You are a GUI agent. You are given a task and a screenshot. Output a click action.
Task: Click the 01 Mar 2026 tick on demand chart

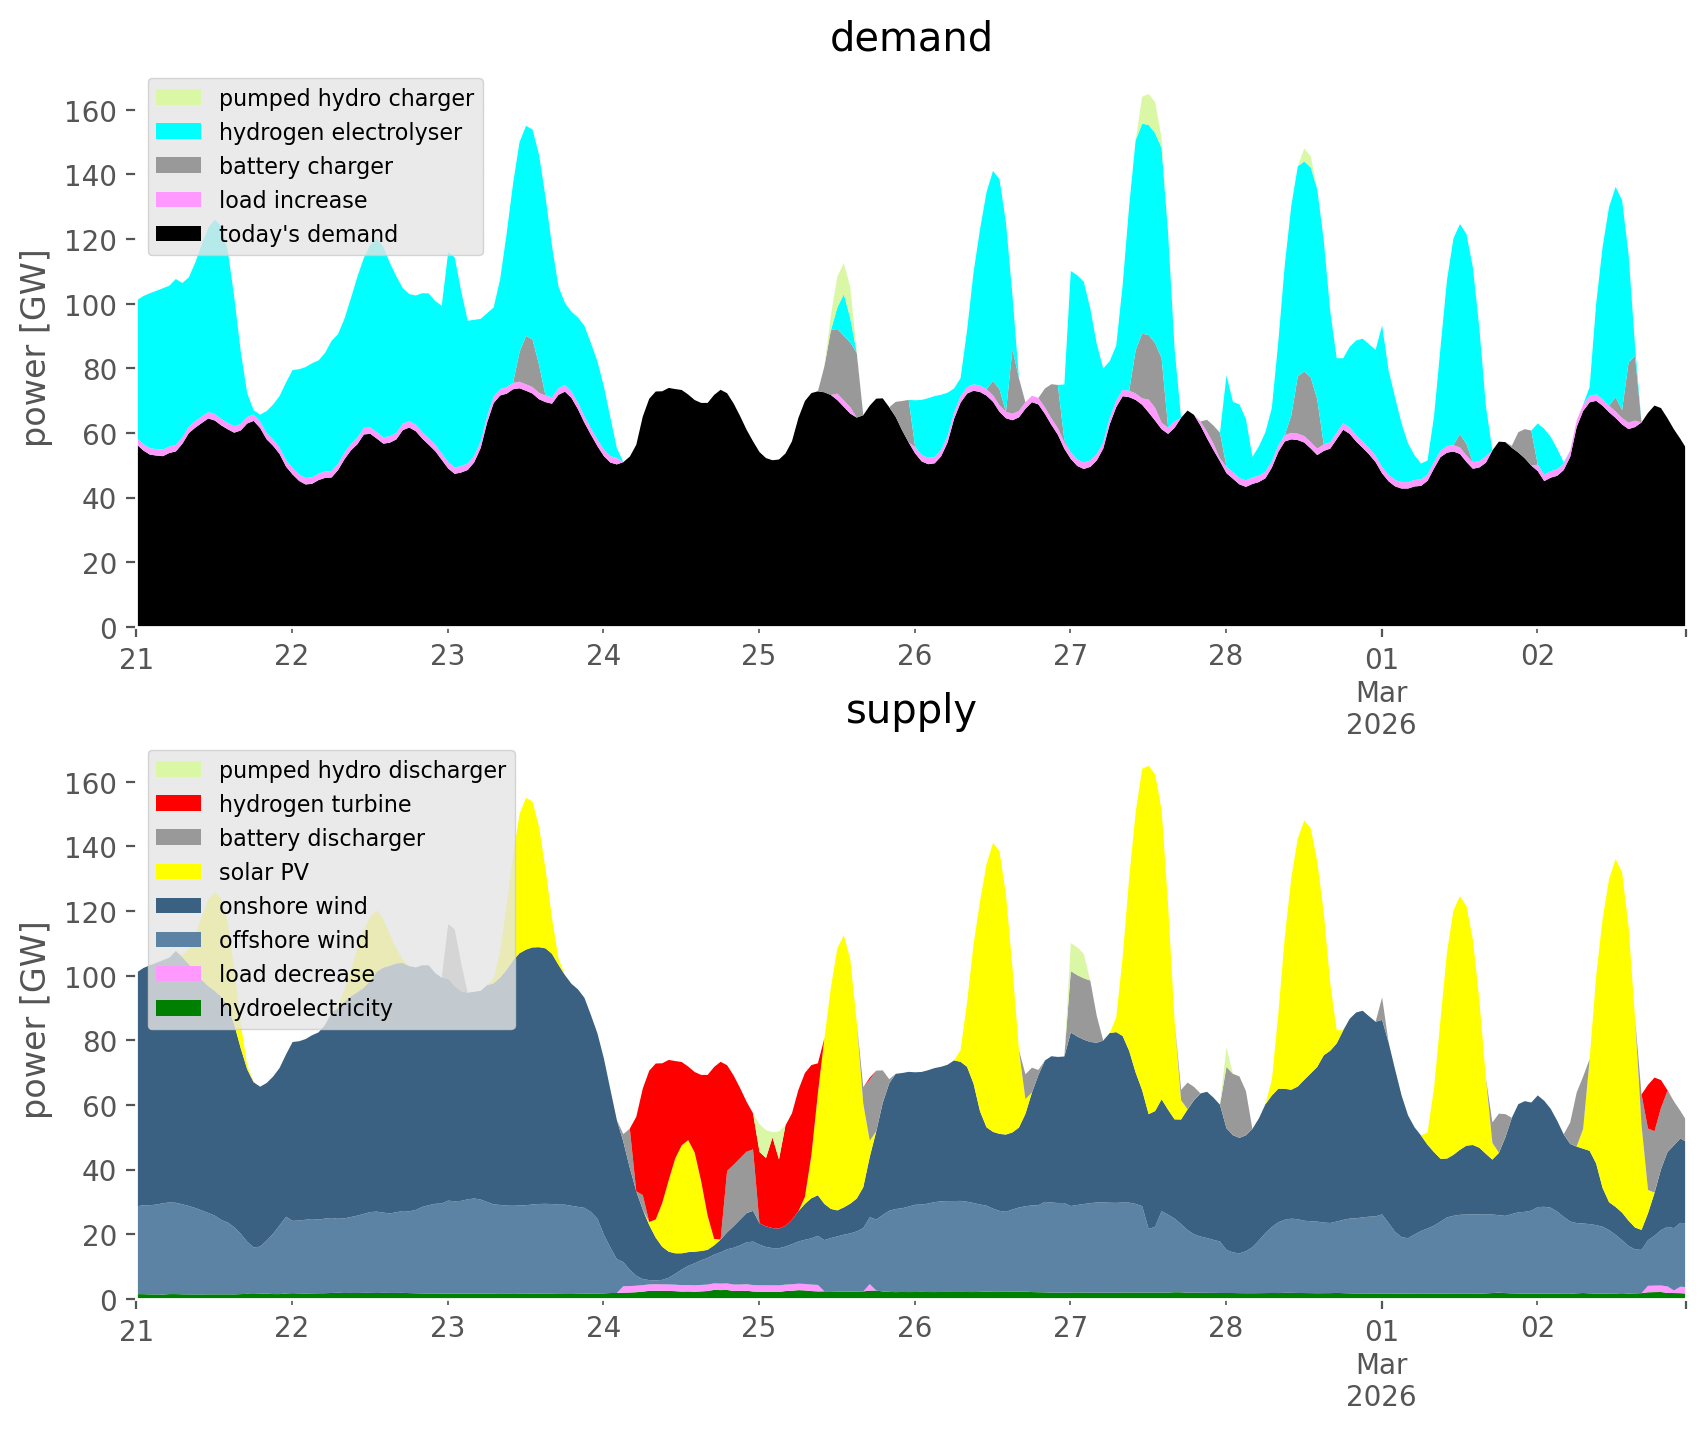tap(1381, 690)
